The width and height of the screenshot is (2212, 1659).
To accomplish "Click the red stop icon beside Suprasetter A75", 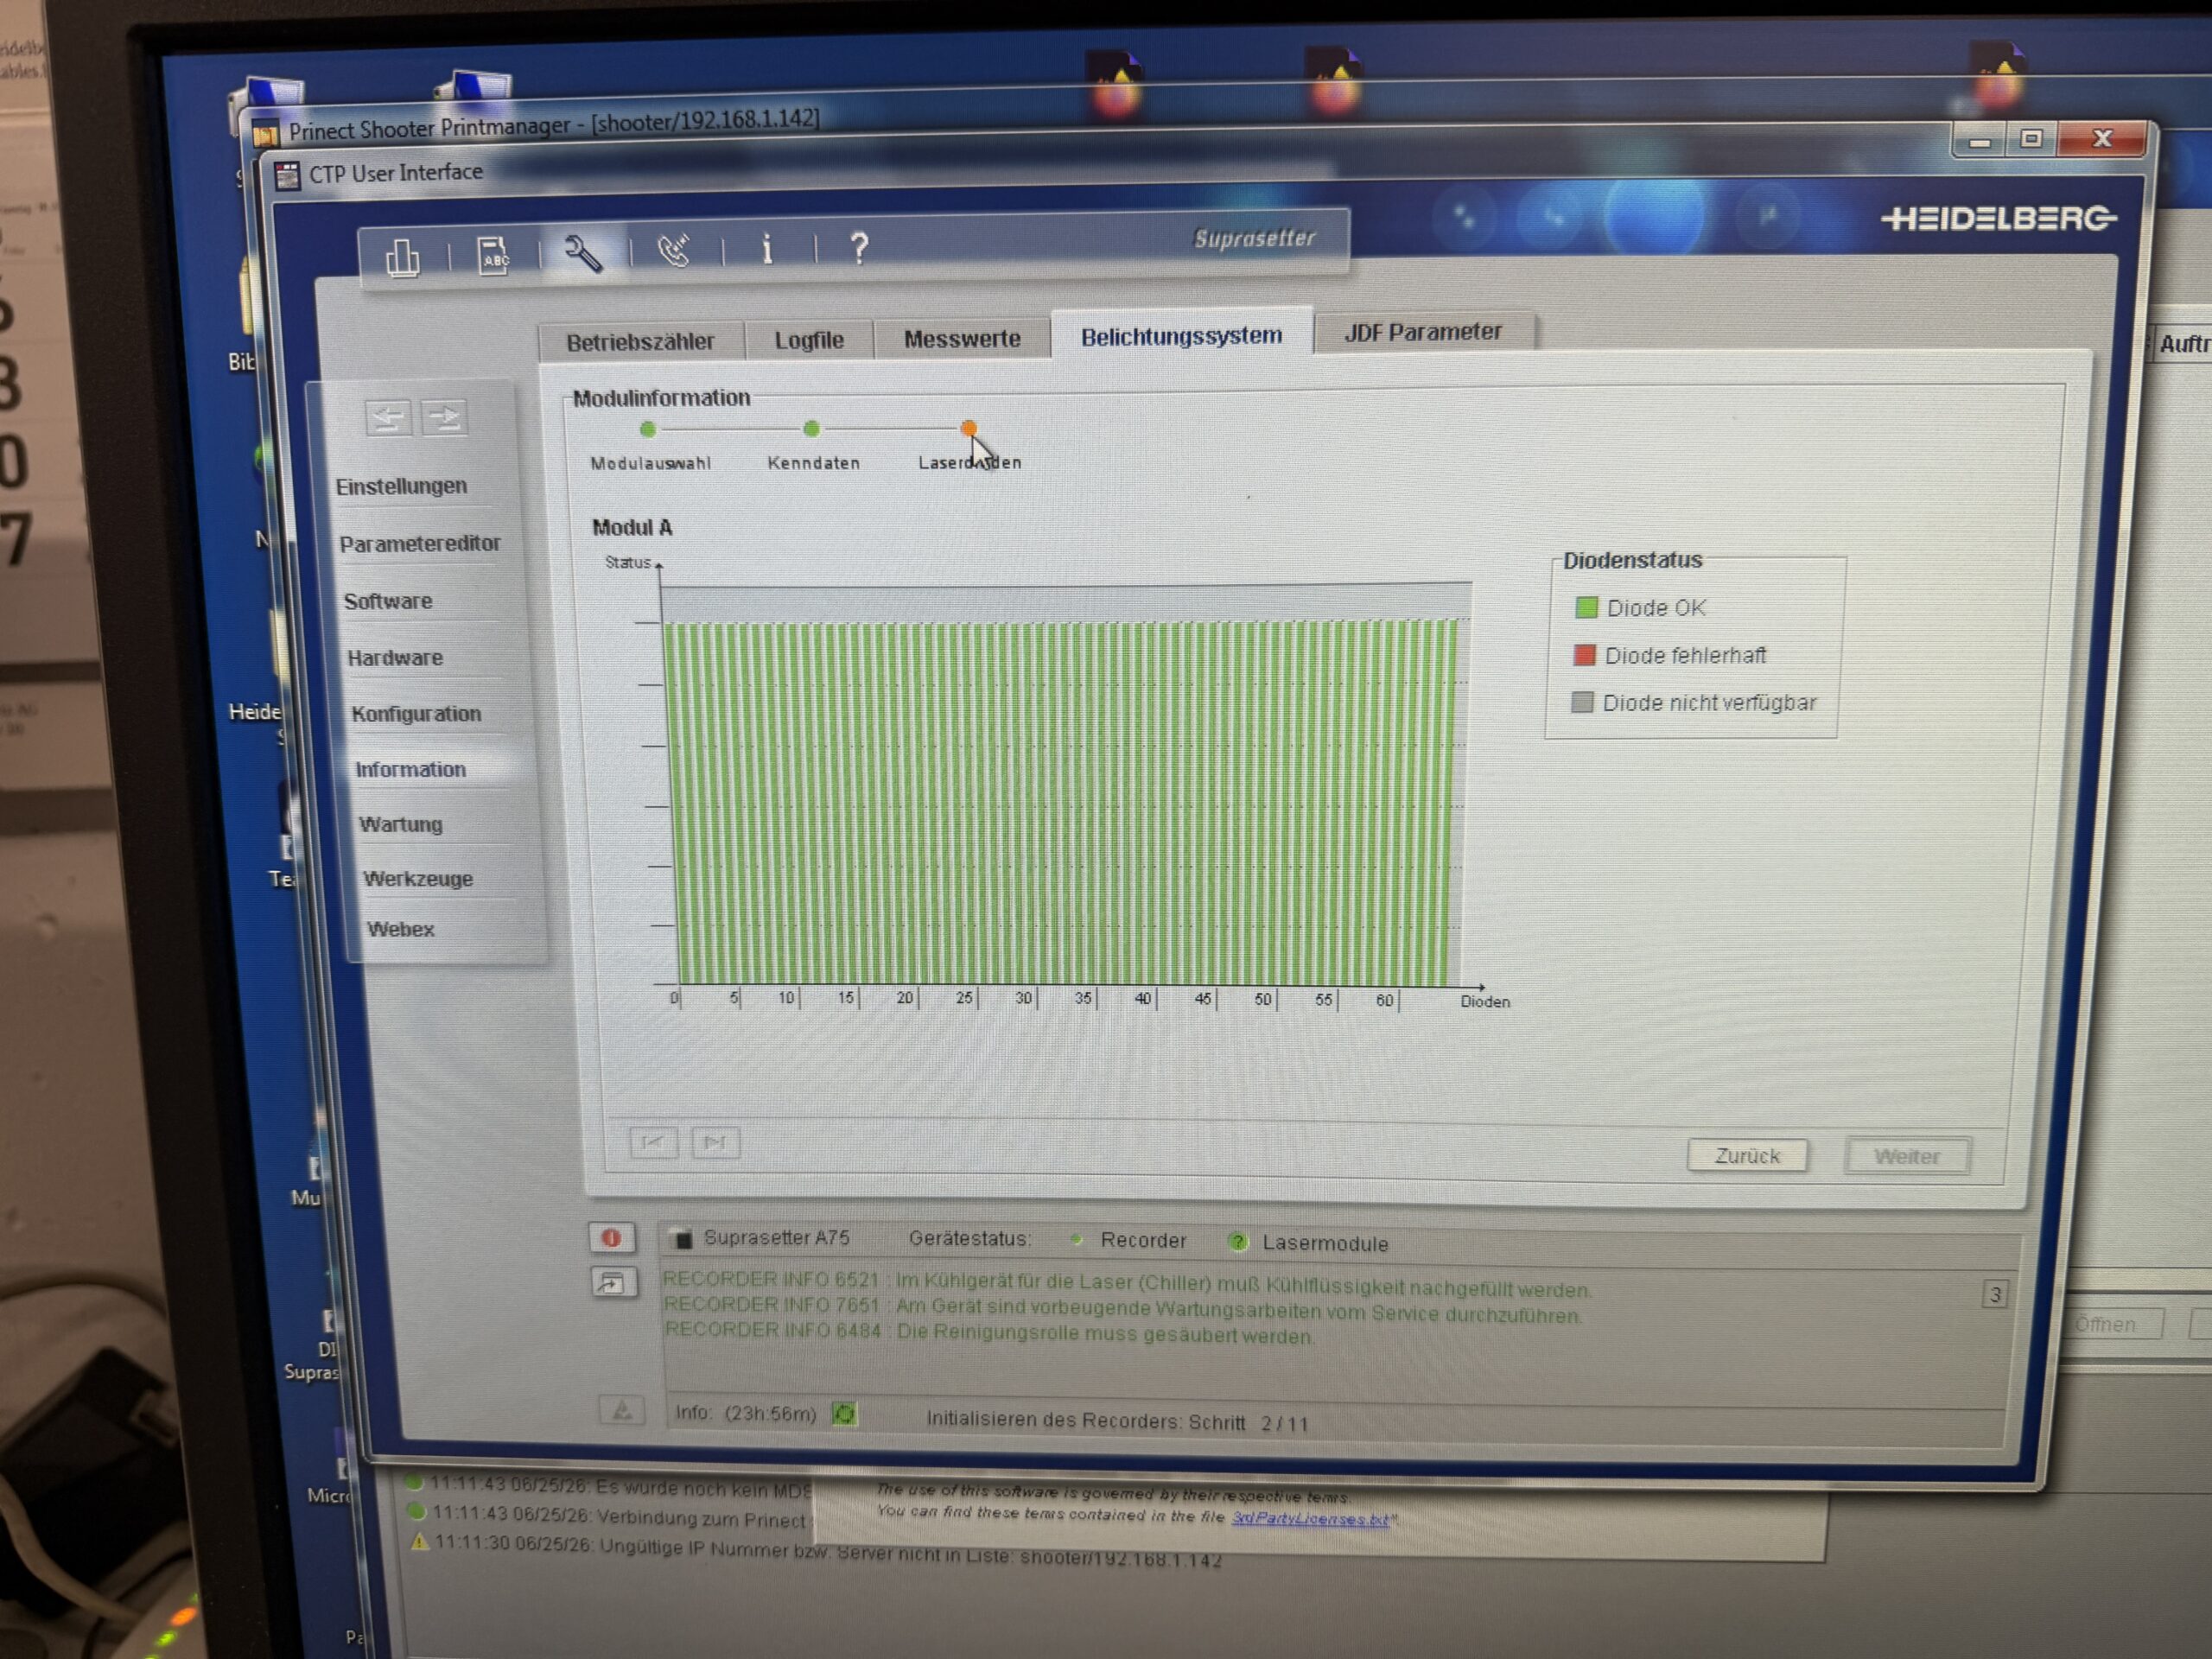I will 611,1238.
